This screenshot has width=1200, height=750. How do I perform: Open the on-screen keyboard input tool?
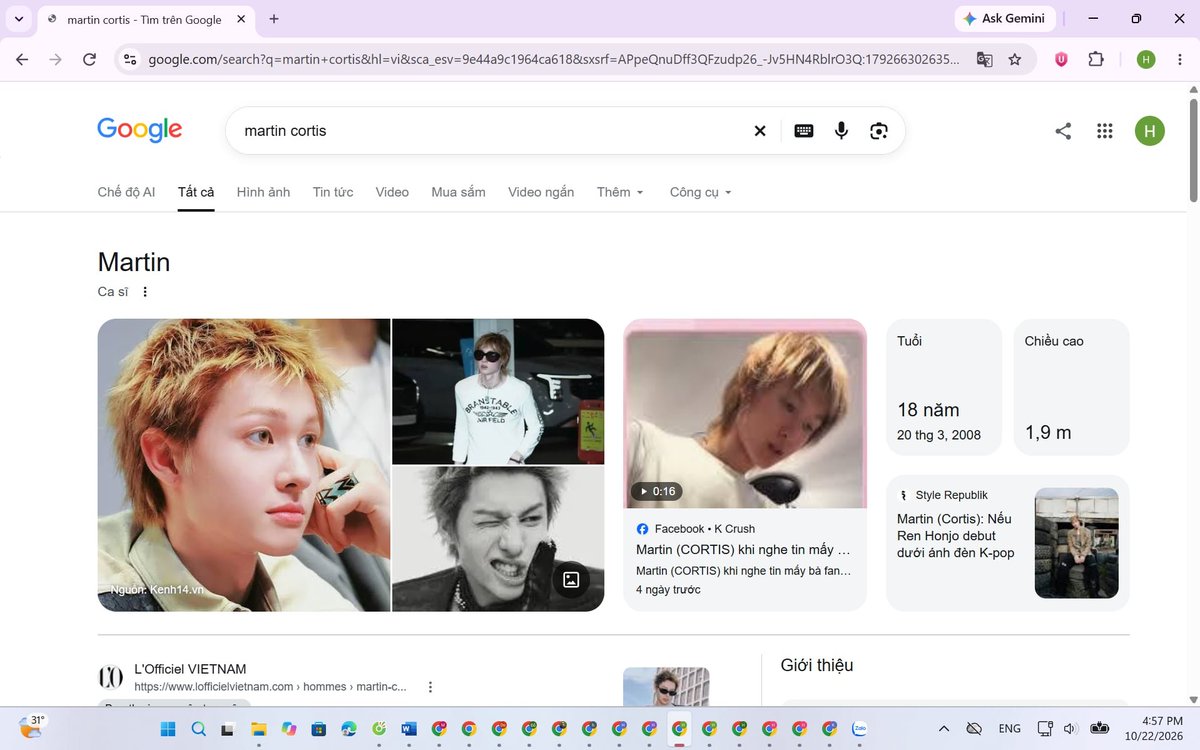point(804,131)
